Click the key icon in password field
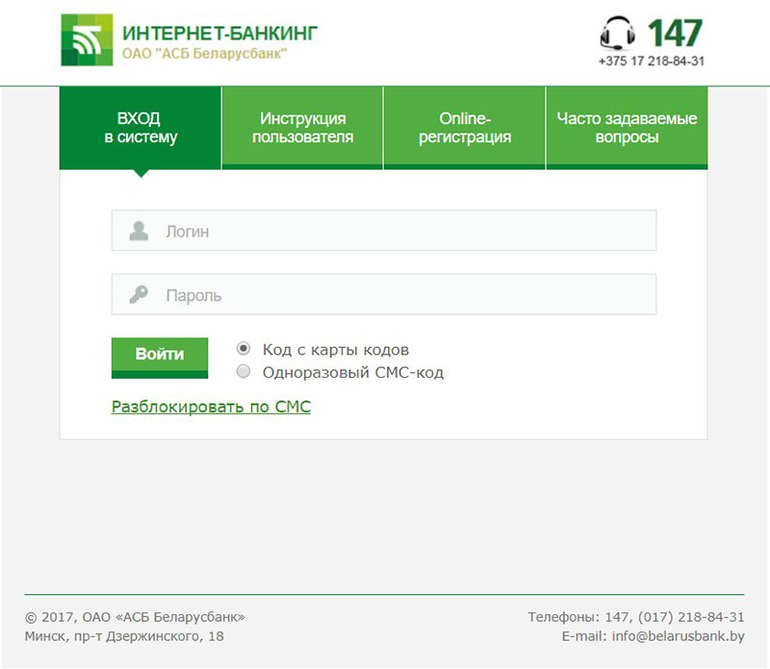The height and width of the screenshot is (669, 770). [138, 294]
